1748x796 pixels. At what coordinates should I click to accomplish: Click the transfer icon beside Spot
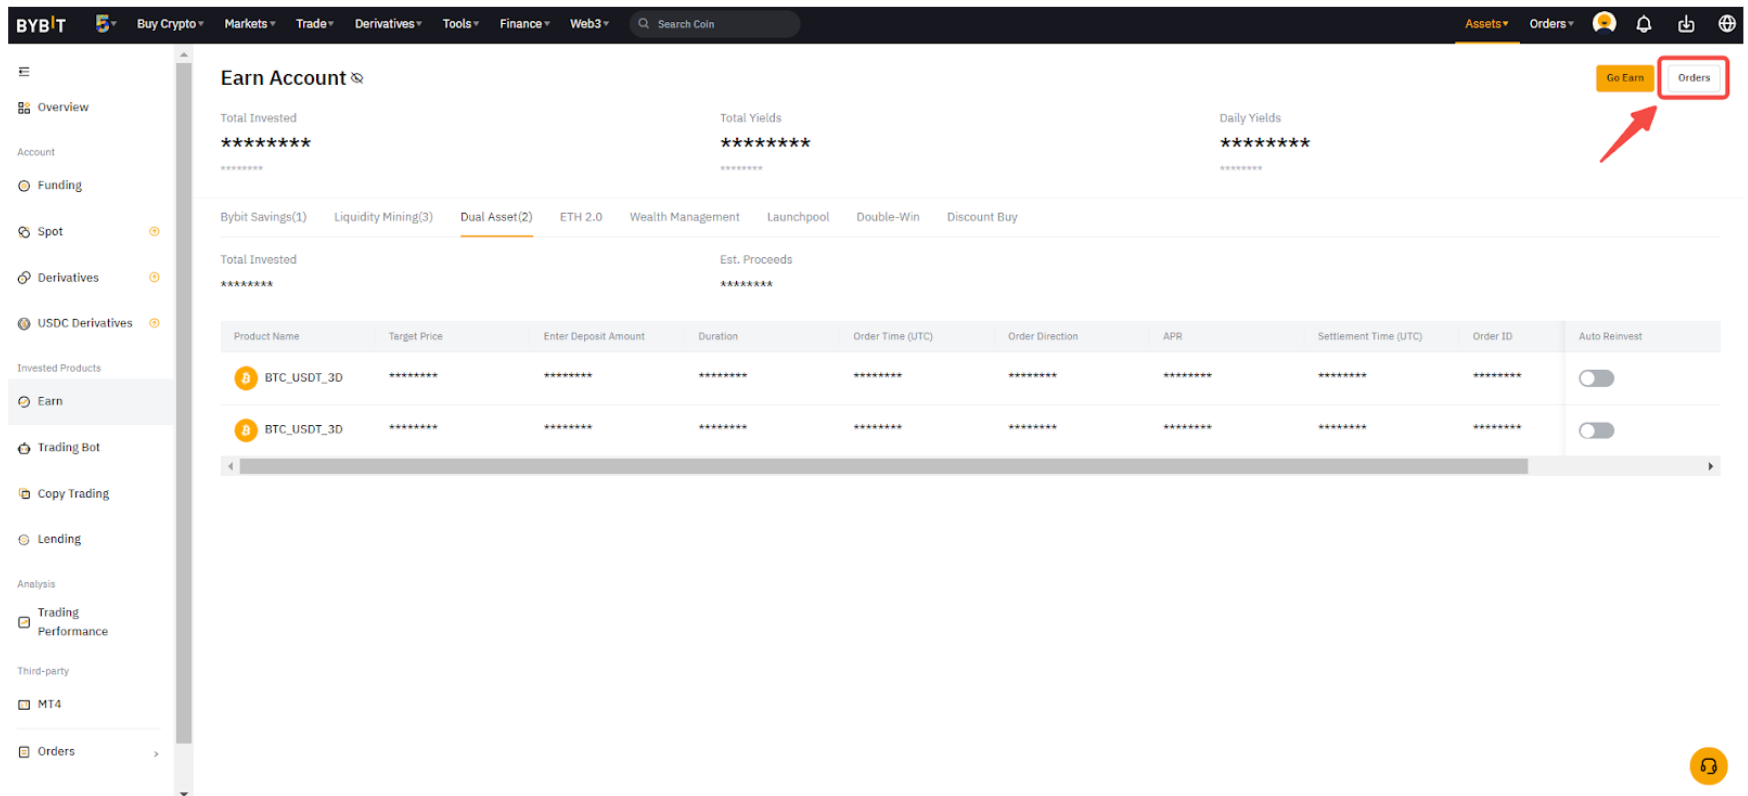154,232
